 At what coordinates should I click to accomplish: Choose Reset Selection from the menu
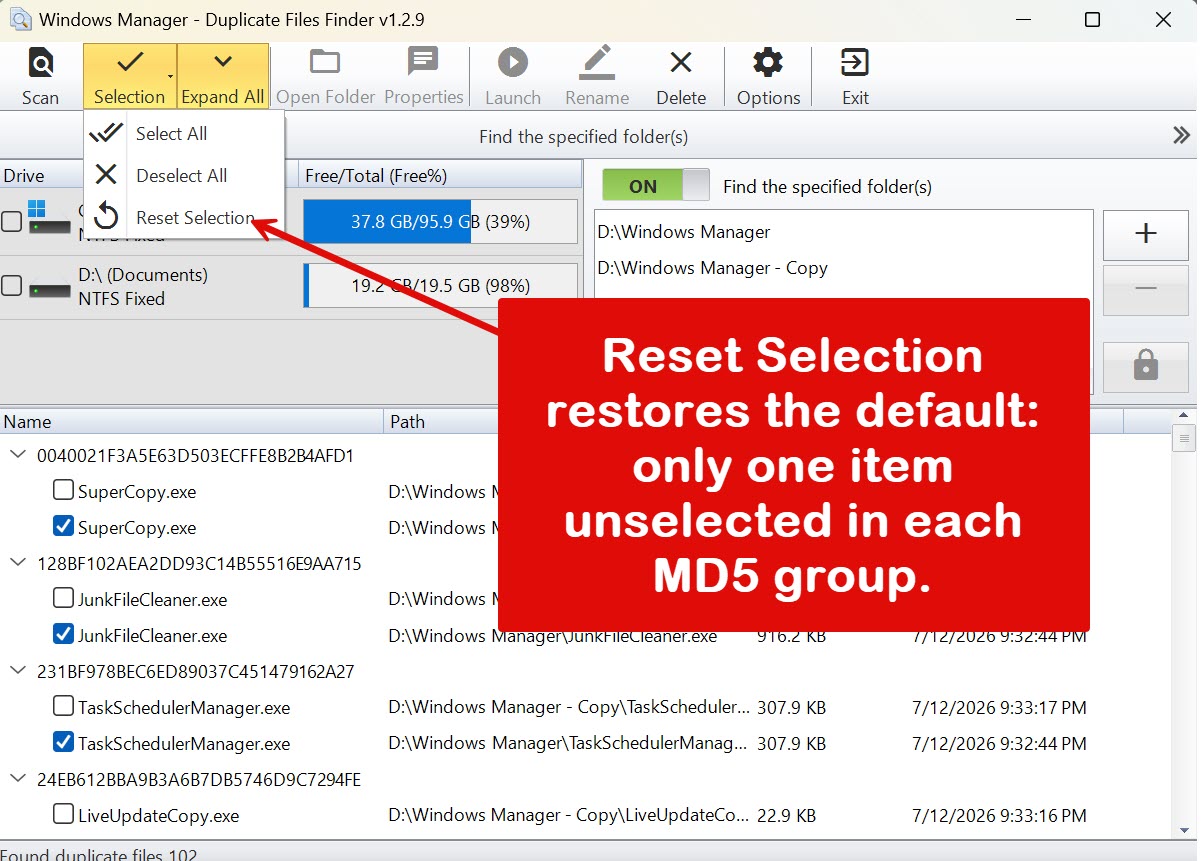184,218
